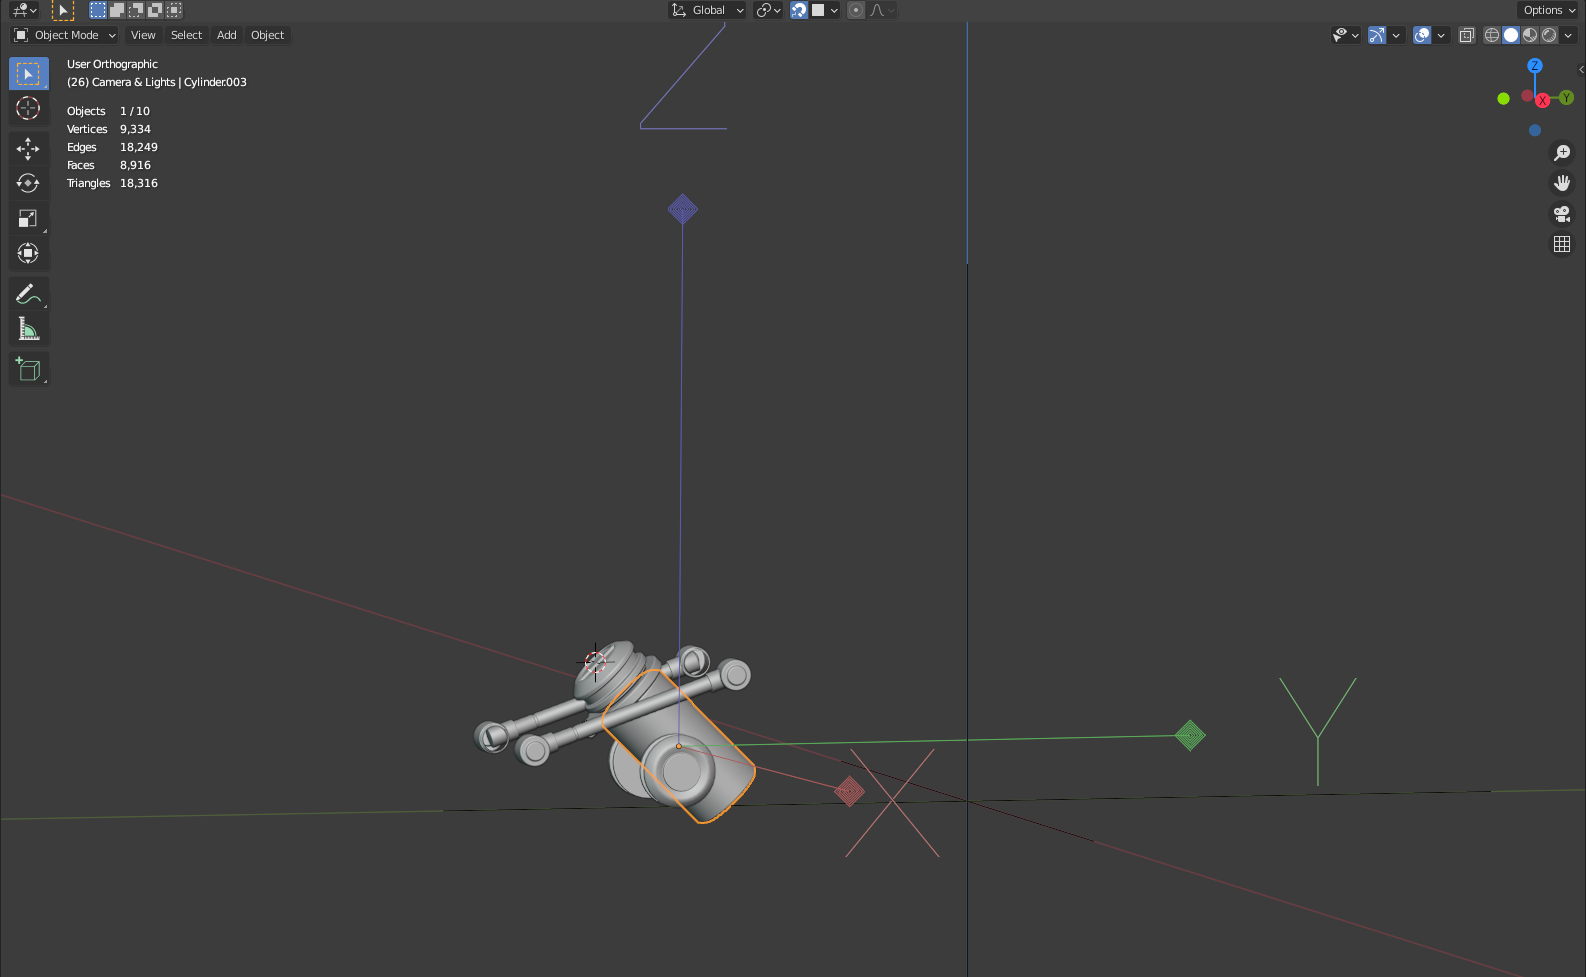
Task: Switch to wireframe viewport shading
Action: click(x=1492, y=35)
